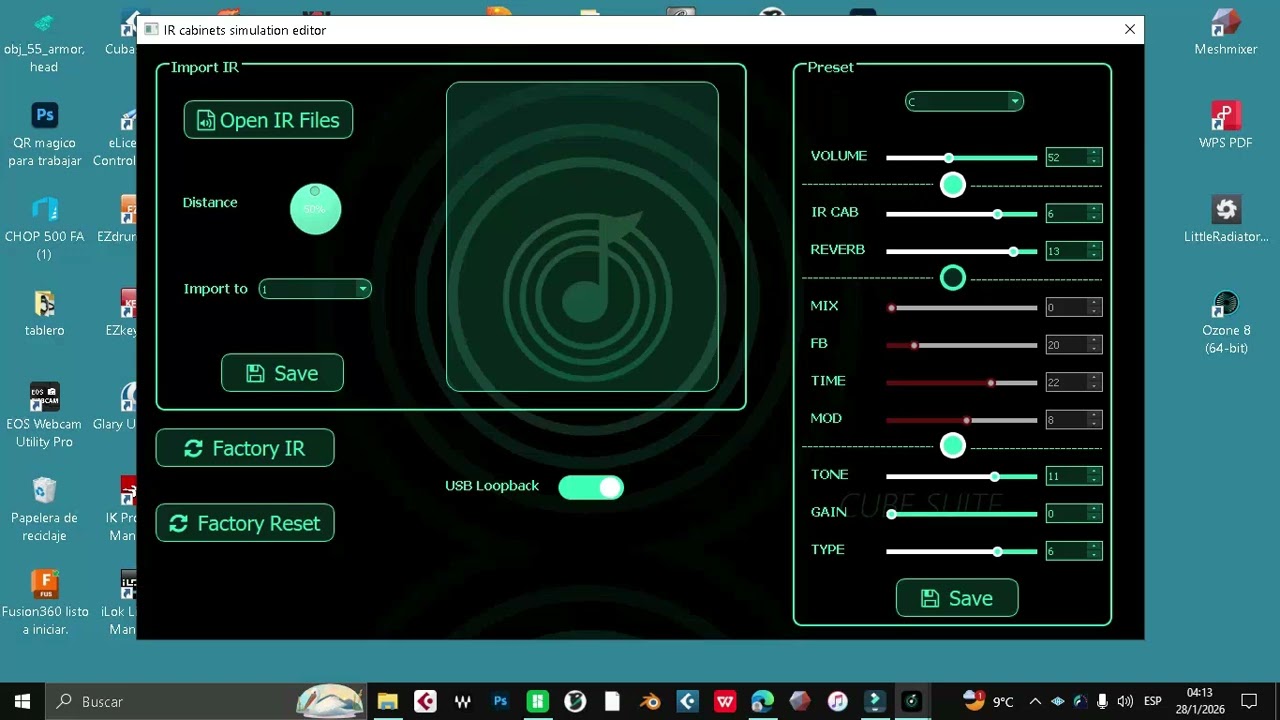Image resolution: width=1280 pixels, height=720 pixels.
Task: Open the Preset selection dropdown
Action: pos(964,101)
